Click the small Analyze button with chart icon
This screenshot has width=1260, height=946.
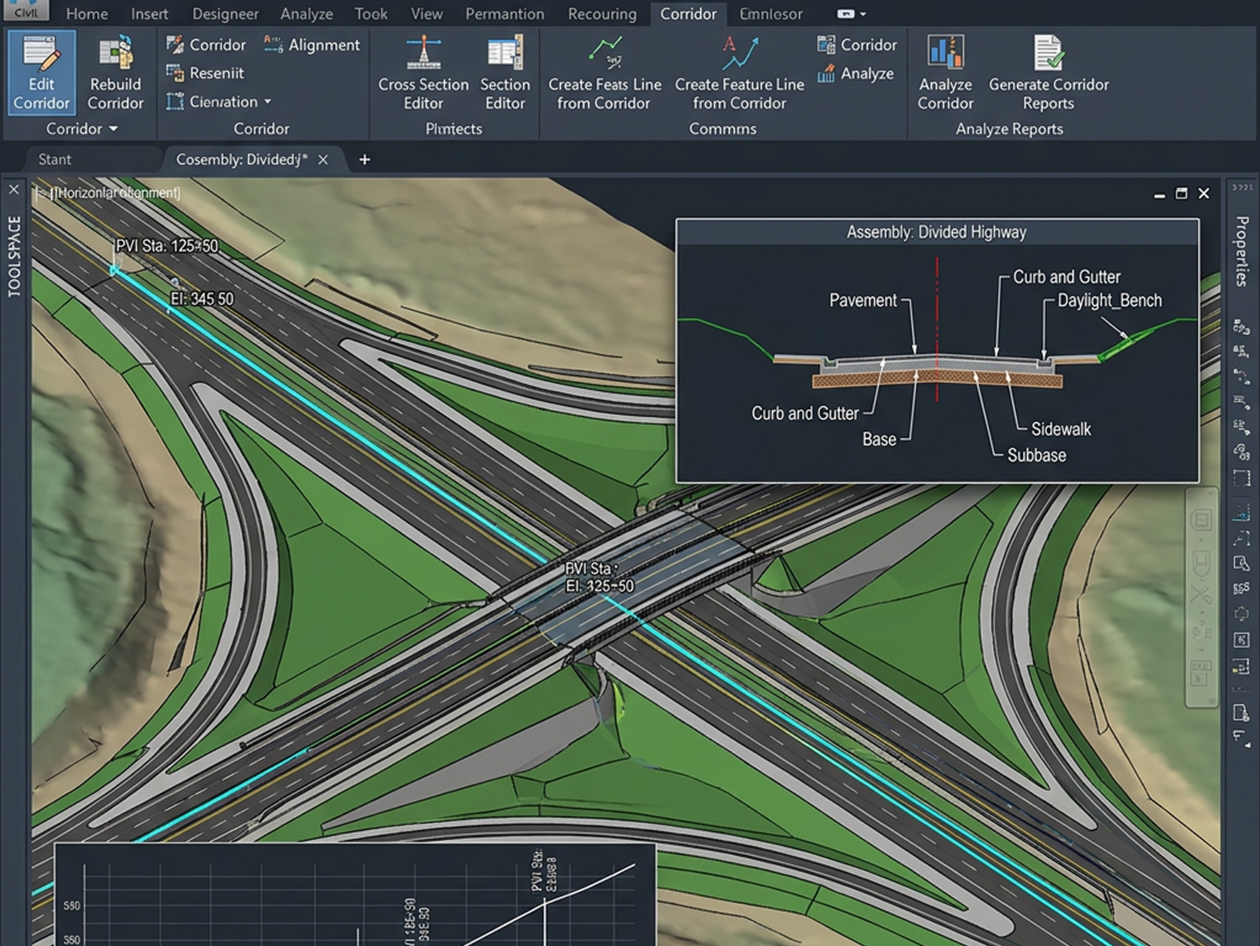pyautogui.click(x=855, y=74)
